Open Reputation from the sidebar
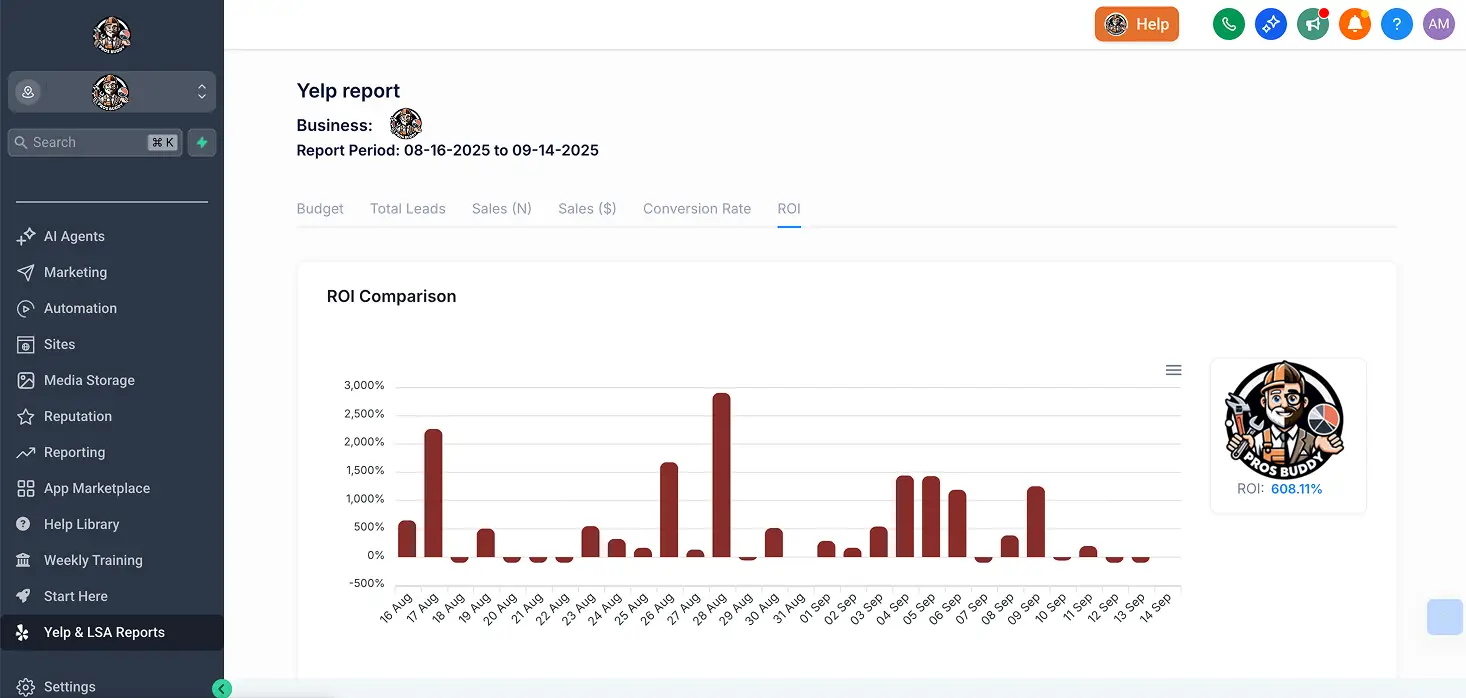Screen dimensions: 1466x698 click(x=78, y=416)
